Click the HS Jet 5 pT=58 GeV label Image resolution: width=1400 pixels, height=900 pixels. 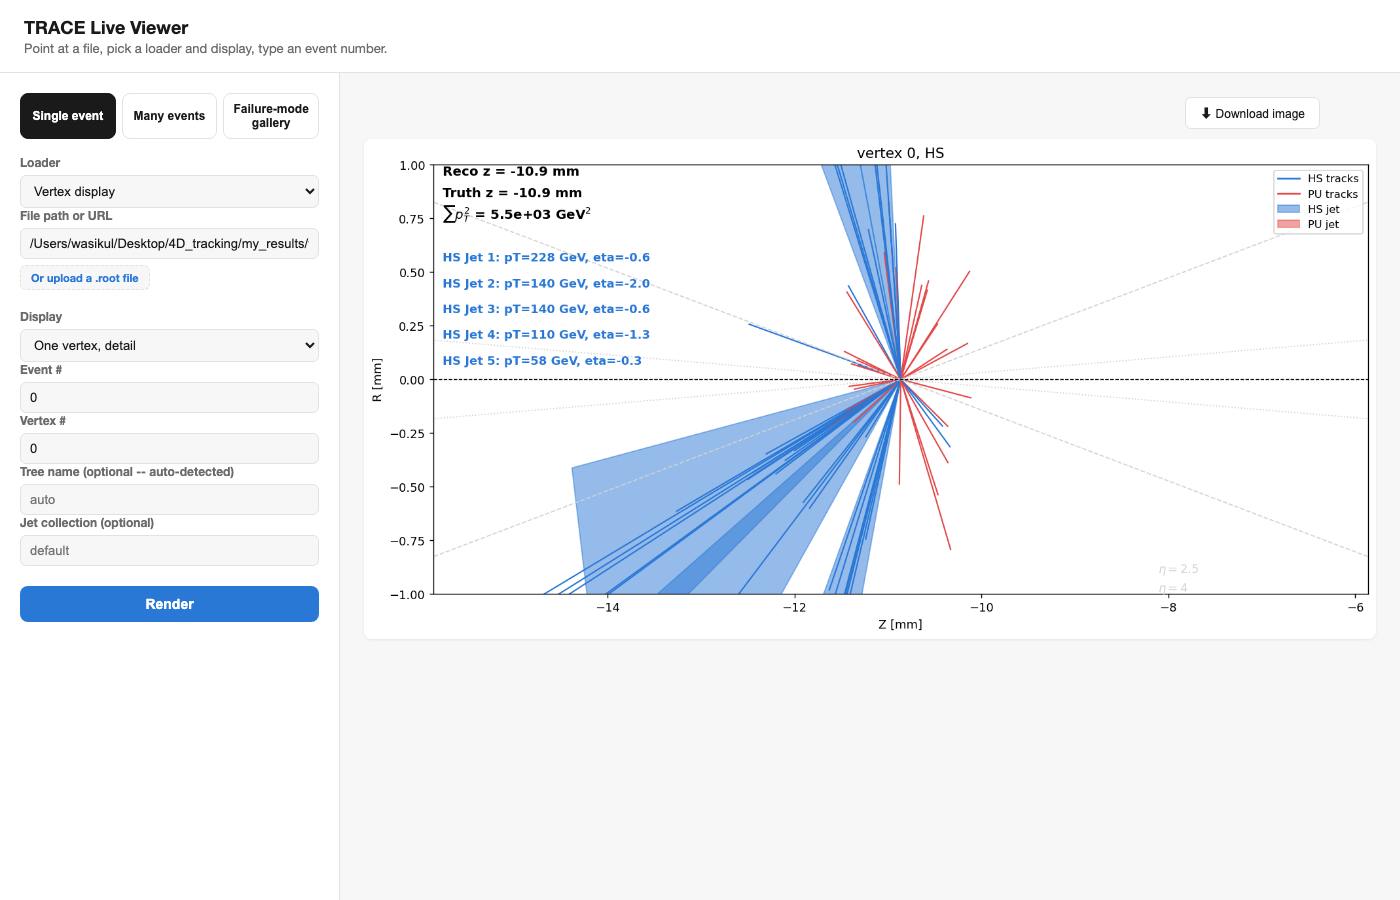(x=542, y=360)
